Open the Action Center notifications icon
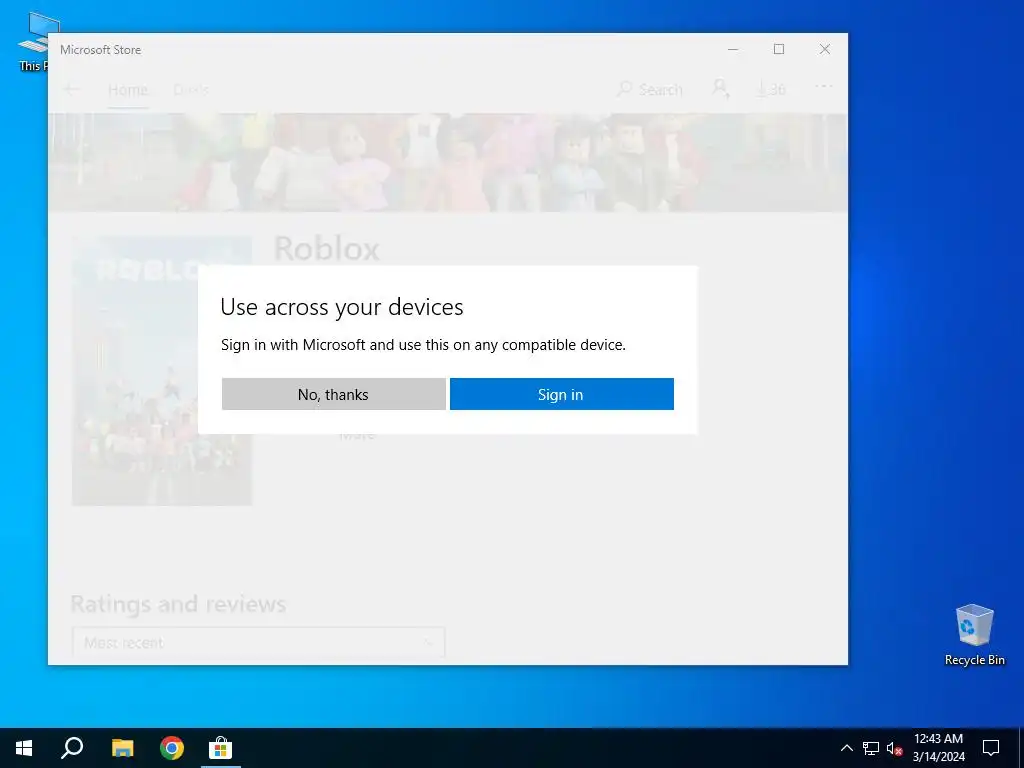The image size is (1024, 768). pos(991,748)
